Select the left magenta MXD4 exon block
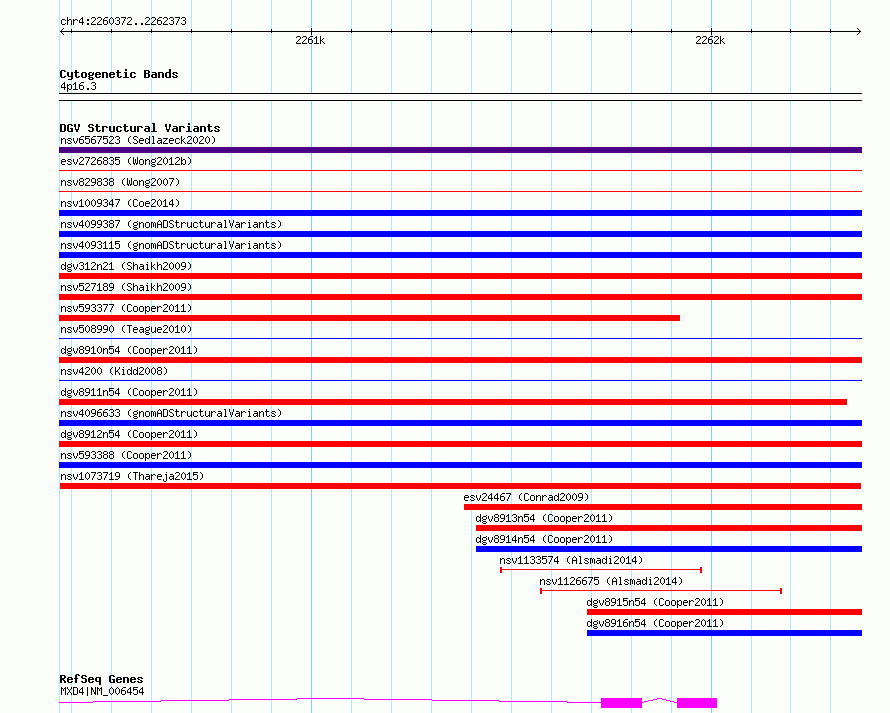This screenshot has width=890, height=713. [x=621, y=703]
